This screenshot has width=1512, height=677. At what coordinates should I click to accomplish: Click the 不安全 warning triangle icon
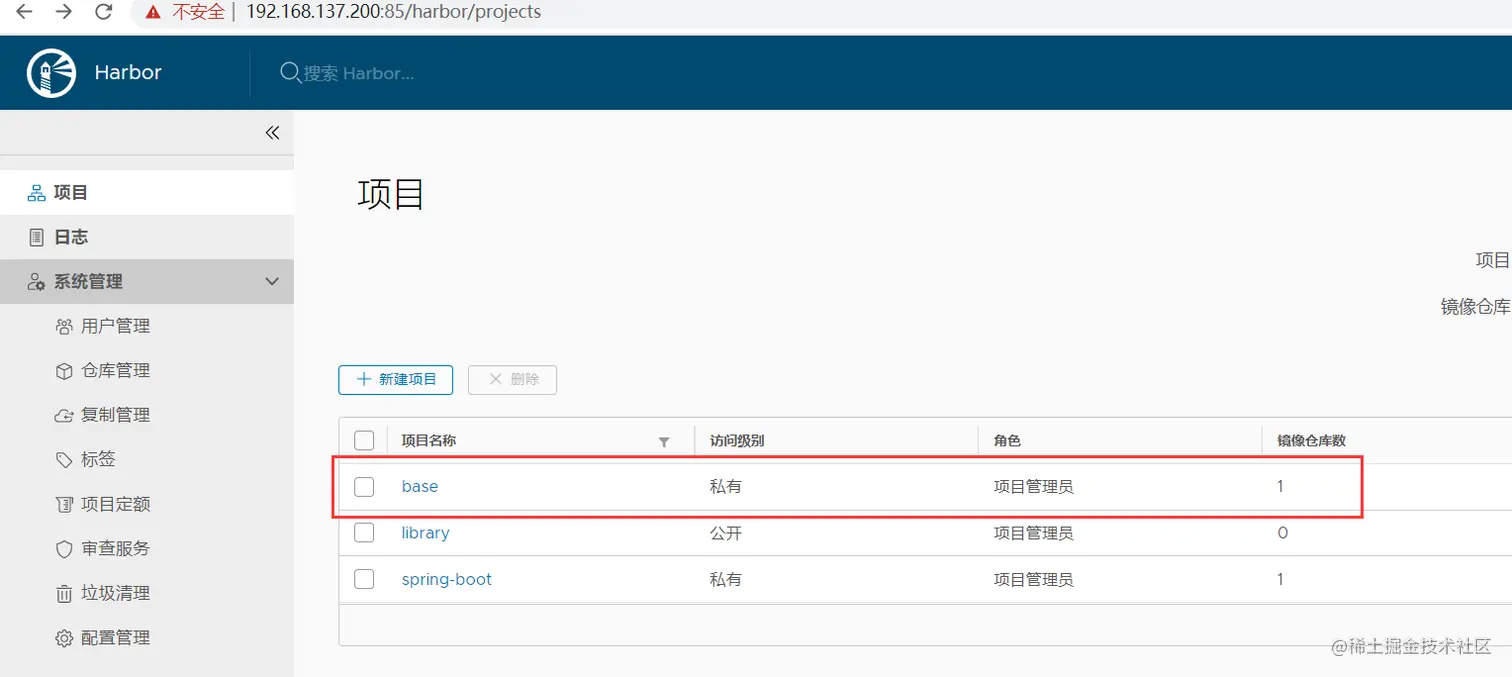tap(152, 12)
